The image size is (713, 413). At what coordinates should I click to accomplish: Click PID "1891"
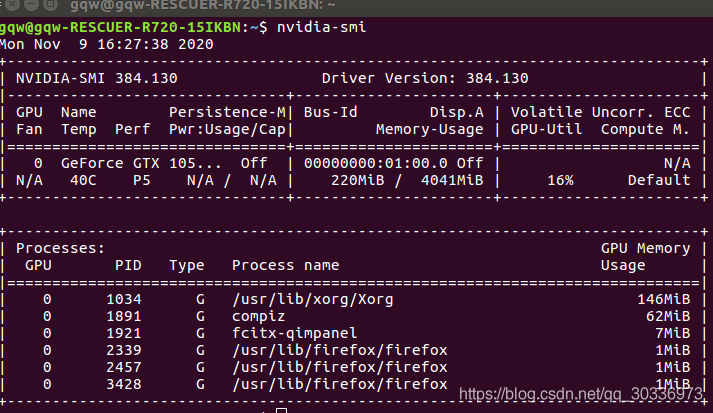[x=124, y=317]
